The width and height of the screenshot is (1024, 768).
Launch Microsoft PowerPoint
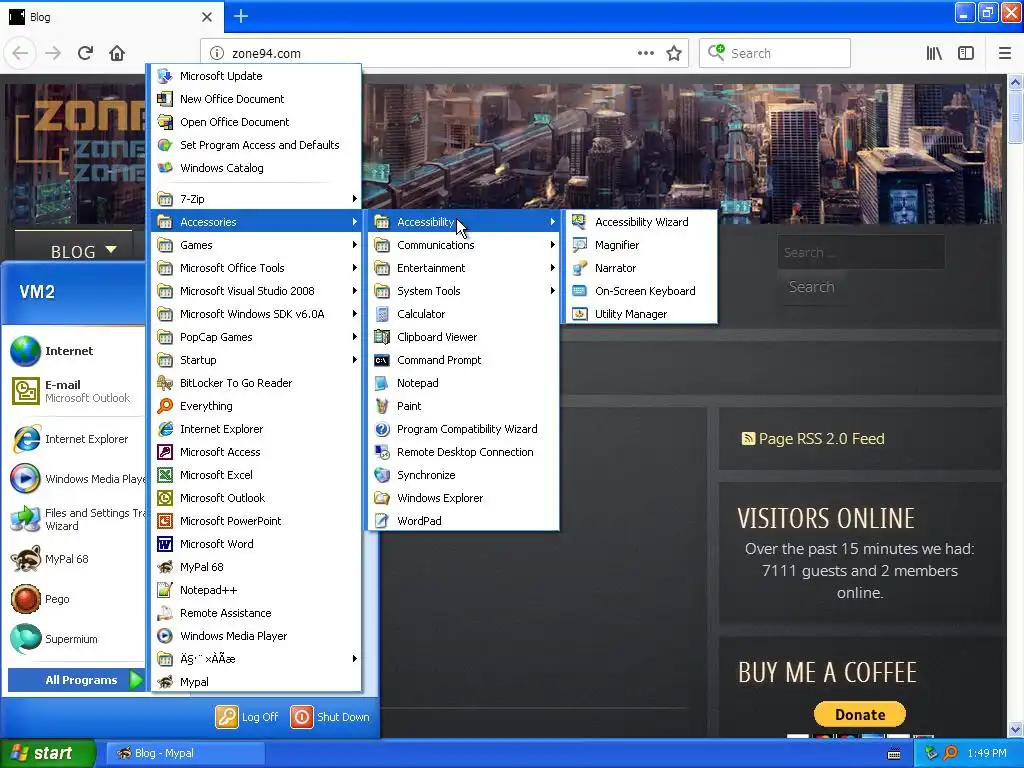256,521
